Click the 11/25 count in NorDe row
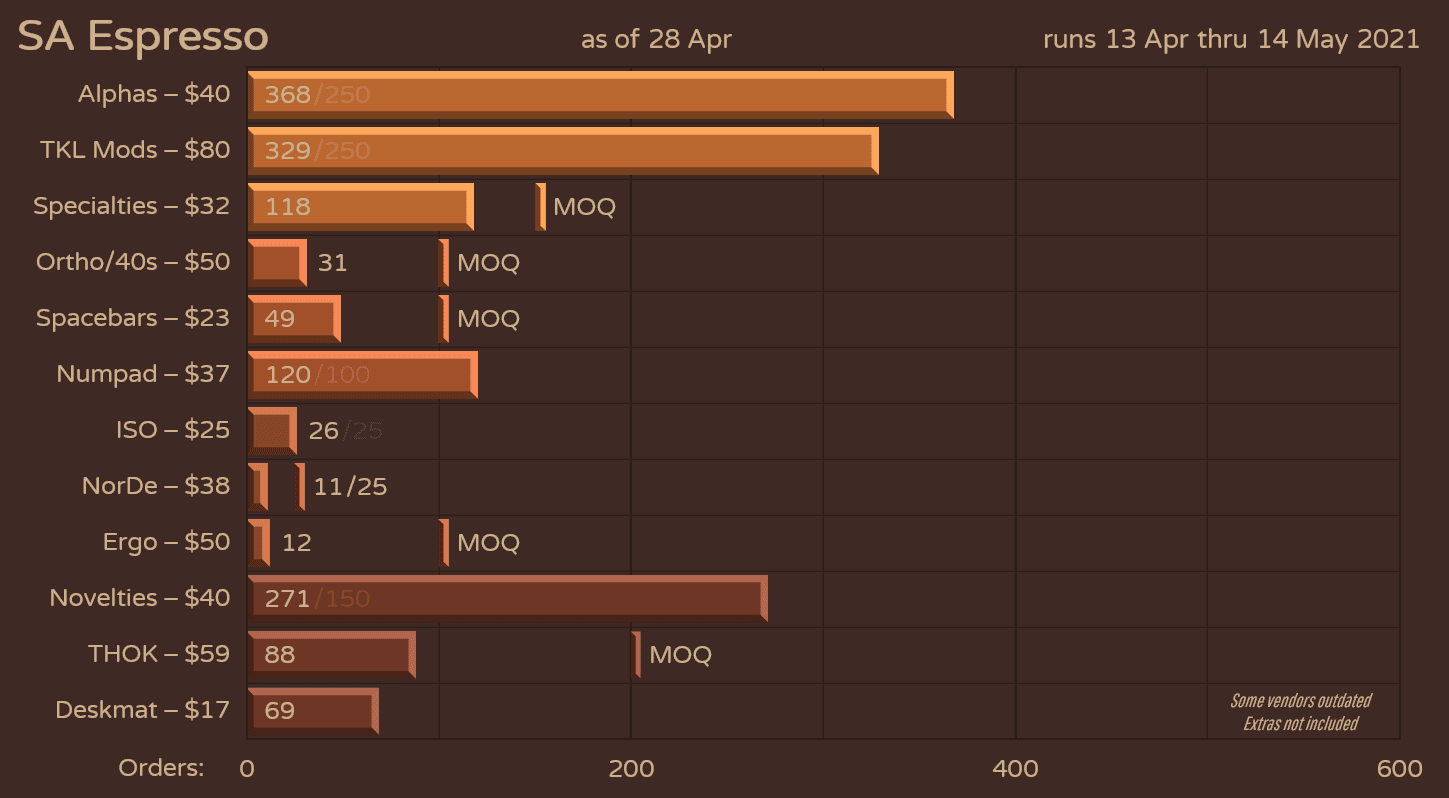 [x=350, y=487]
